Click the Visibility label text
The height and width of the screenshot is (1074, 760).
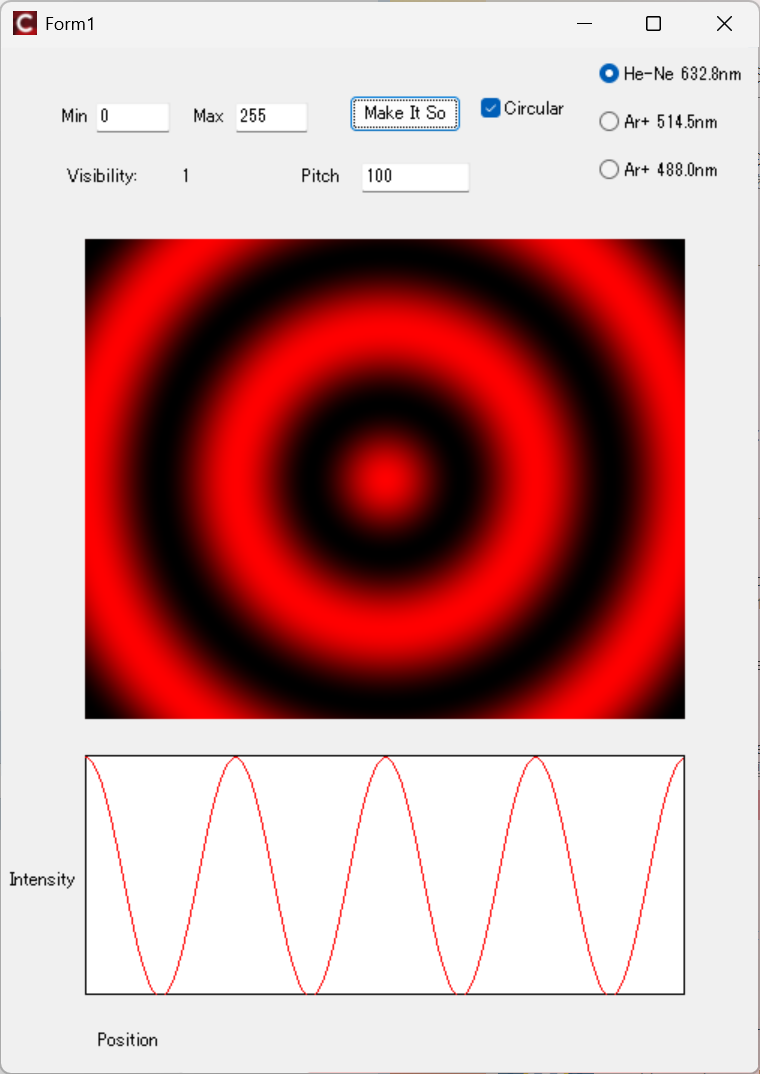[102, 176]
